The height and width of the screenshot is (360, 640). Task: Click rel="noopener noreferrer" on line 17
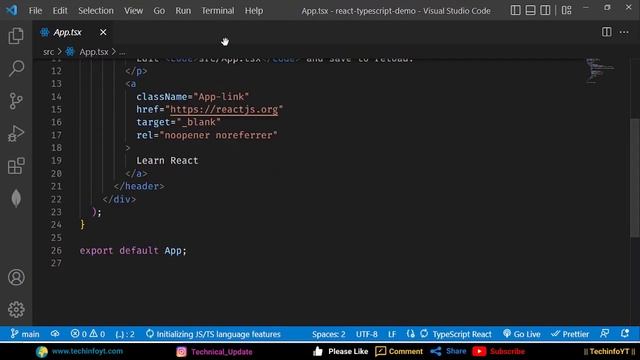point(207,135)
